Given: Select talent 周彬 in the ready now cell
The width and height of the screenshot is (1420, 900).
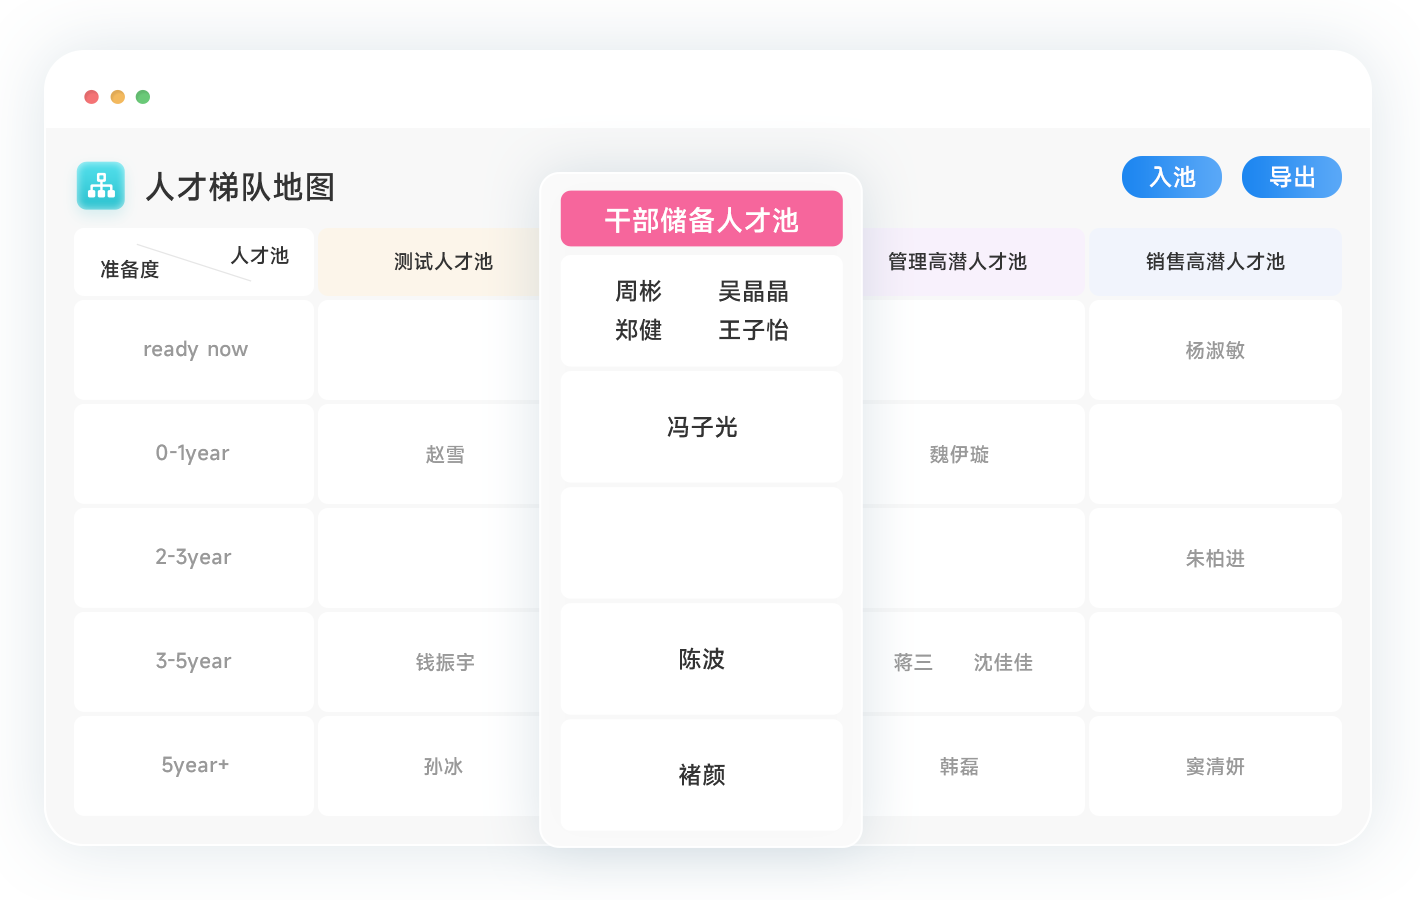Looking at the screenshot, I should pyautogui.click(x=638, y=292).
